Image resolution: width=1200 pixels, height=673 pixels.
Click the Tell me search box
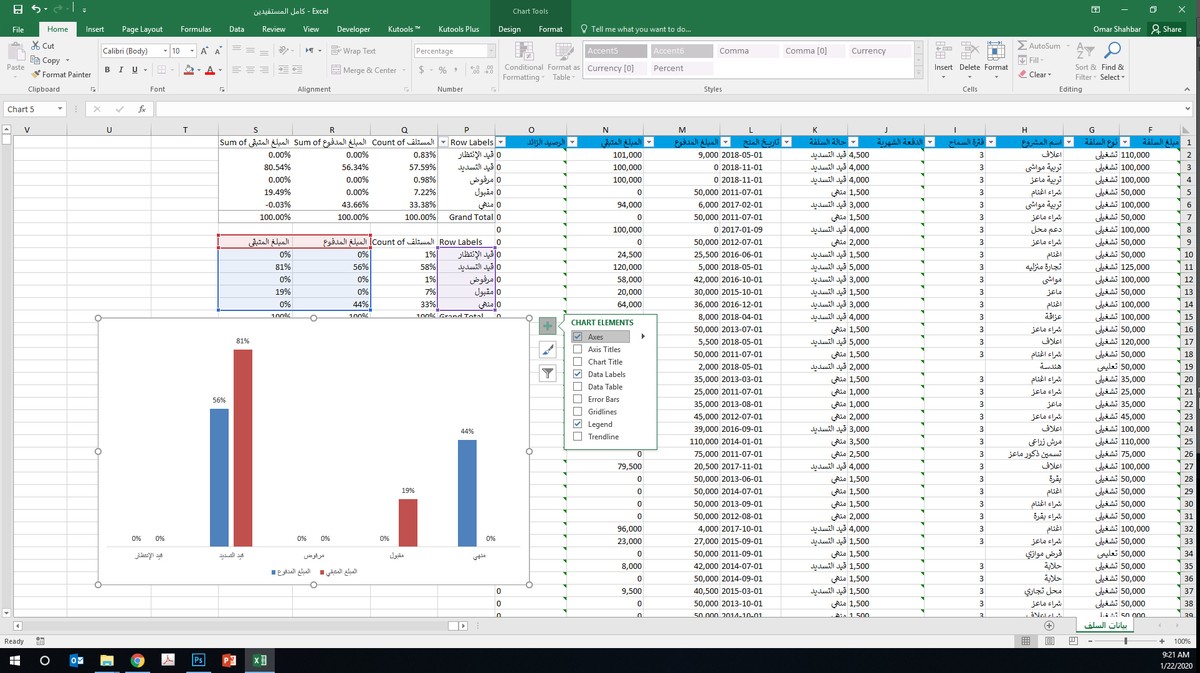pos(640,29)
